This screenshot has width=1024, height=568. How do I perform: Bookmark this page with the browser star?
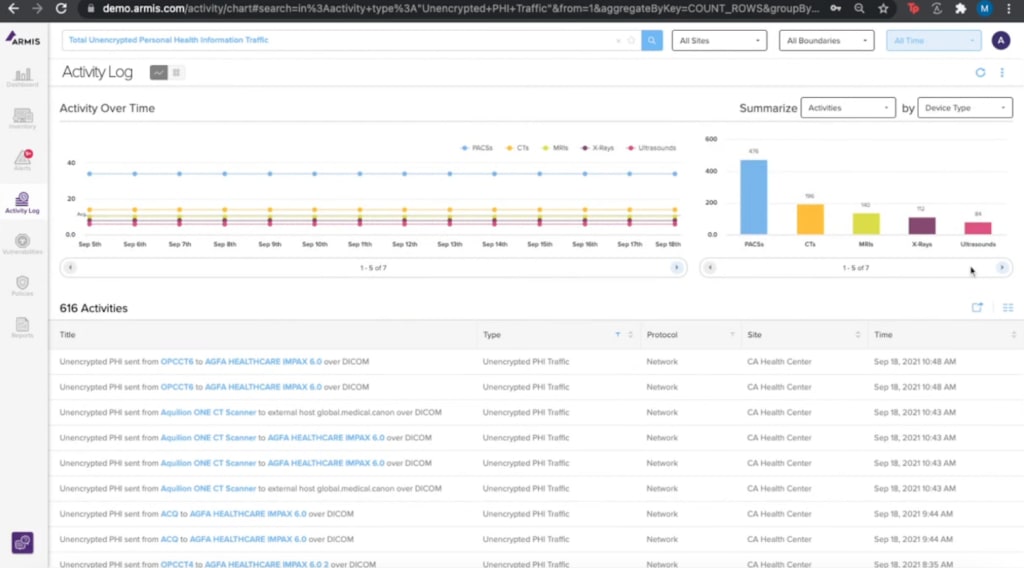883,8
